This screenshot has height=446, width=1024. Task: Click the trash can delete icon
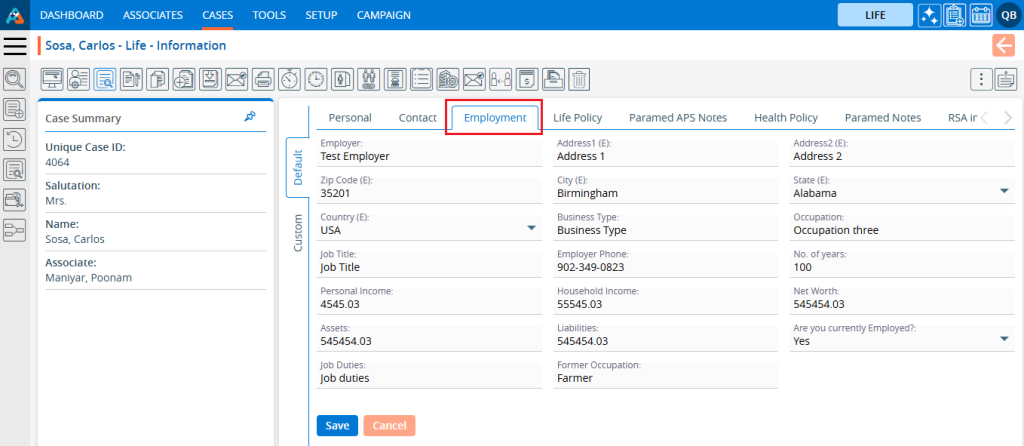click(580, 79)
